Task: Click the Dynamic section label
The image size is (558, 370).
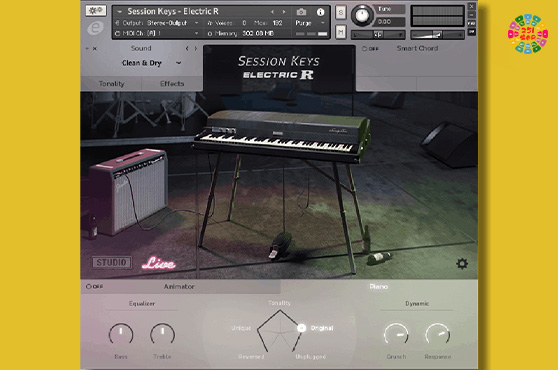Action: 417,303
